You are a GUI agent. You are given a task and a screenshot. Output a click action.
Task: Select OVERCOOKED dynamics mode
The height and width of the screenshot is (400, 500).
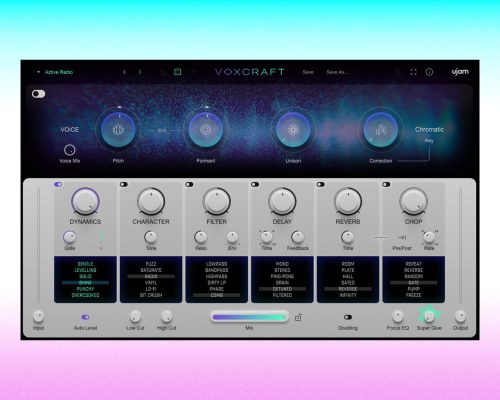tap(85, 295)
